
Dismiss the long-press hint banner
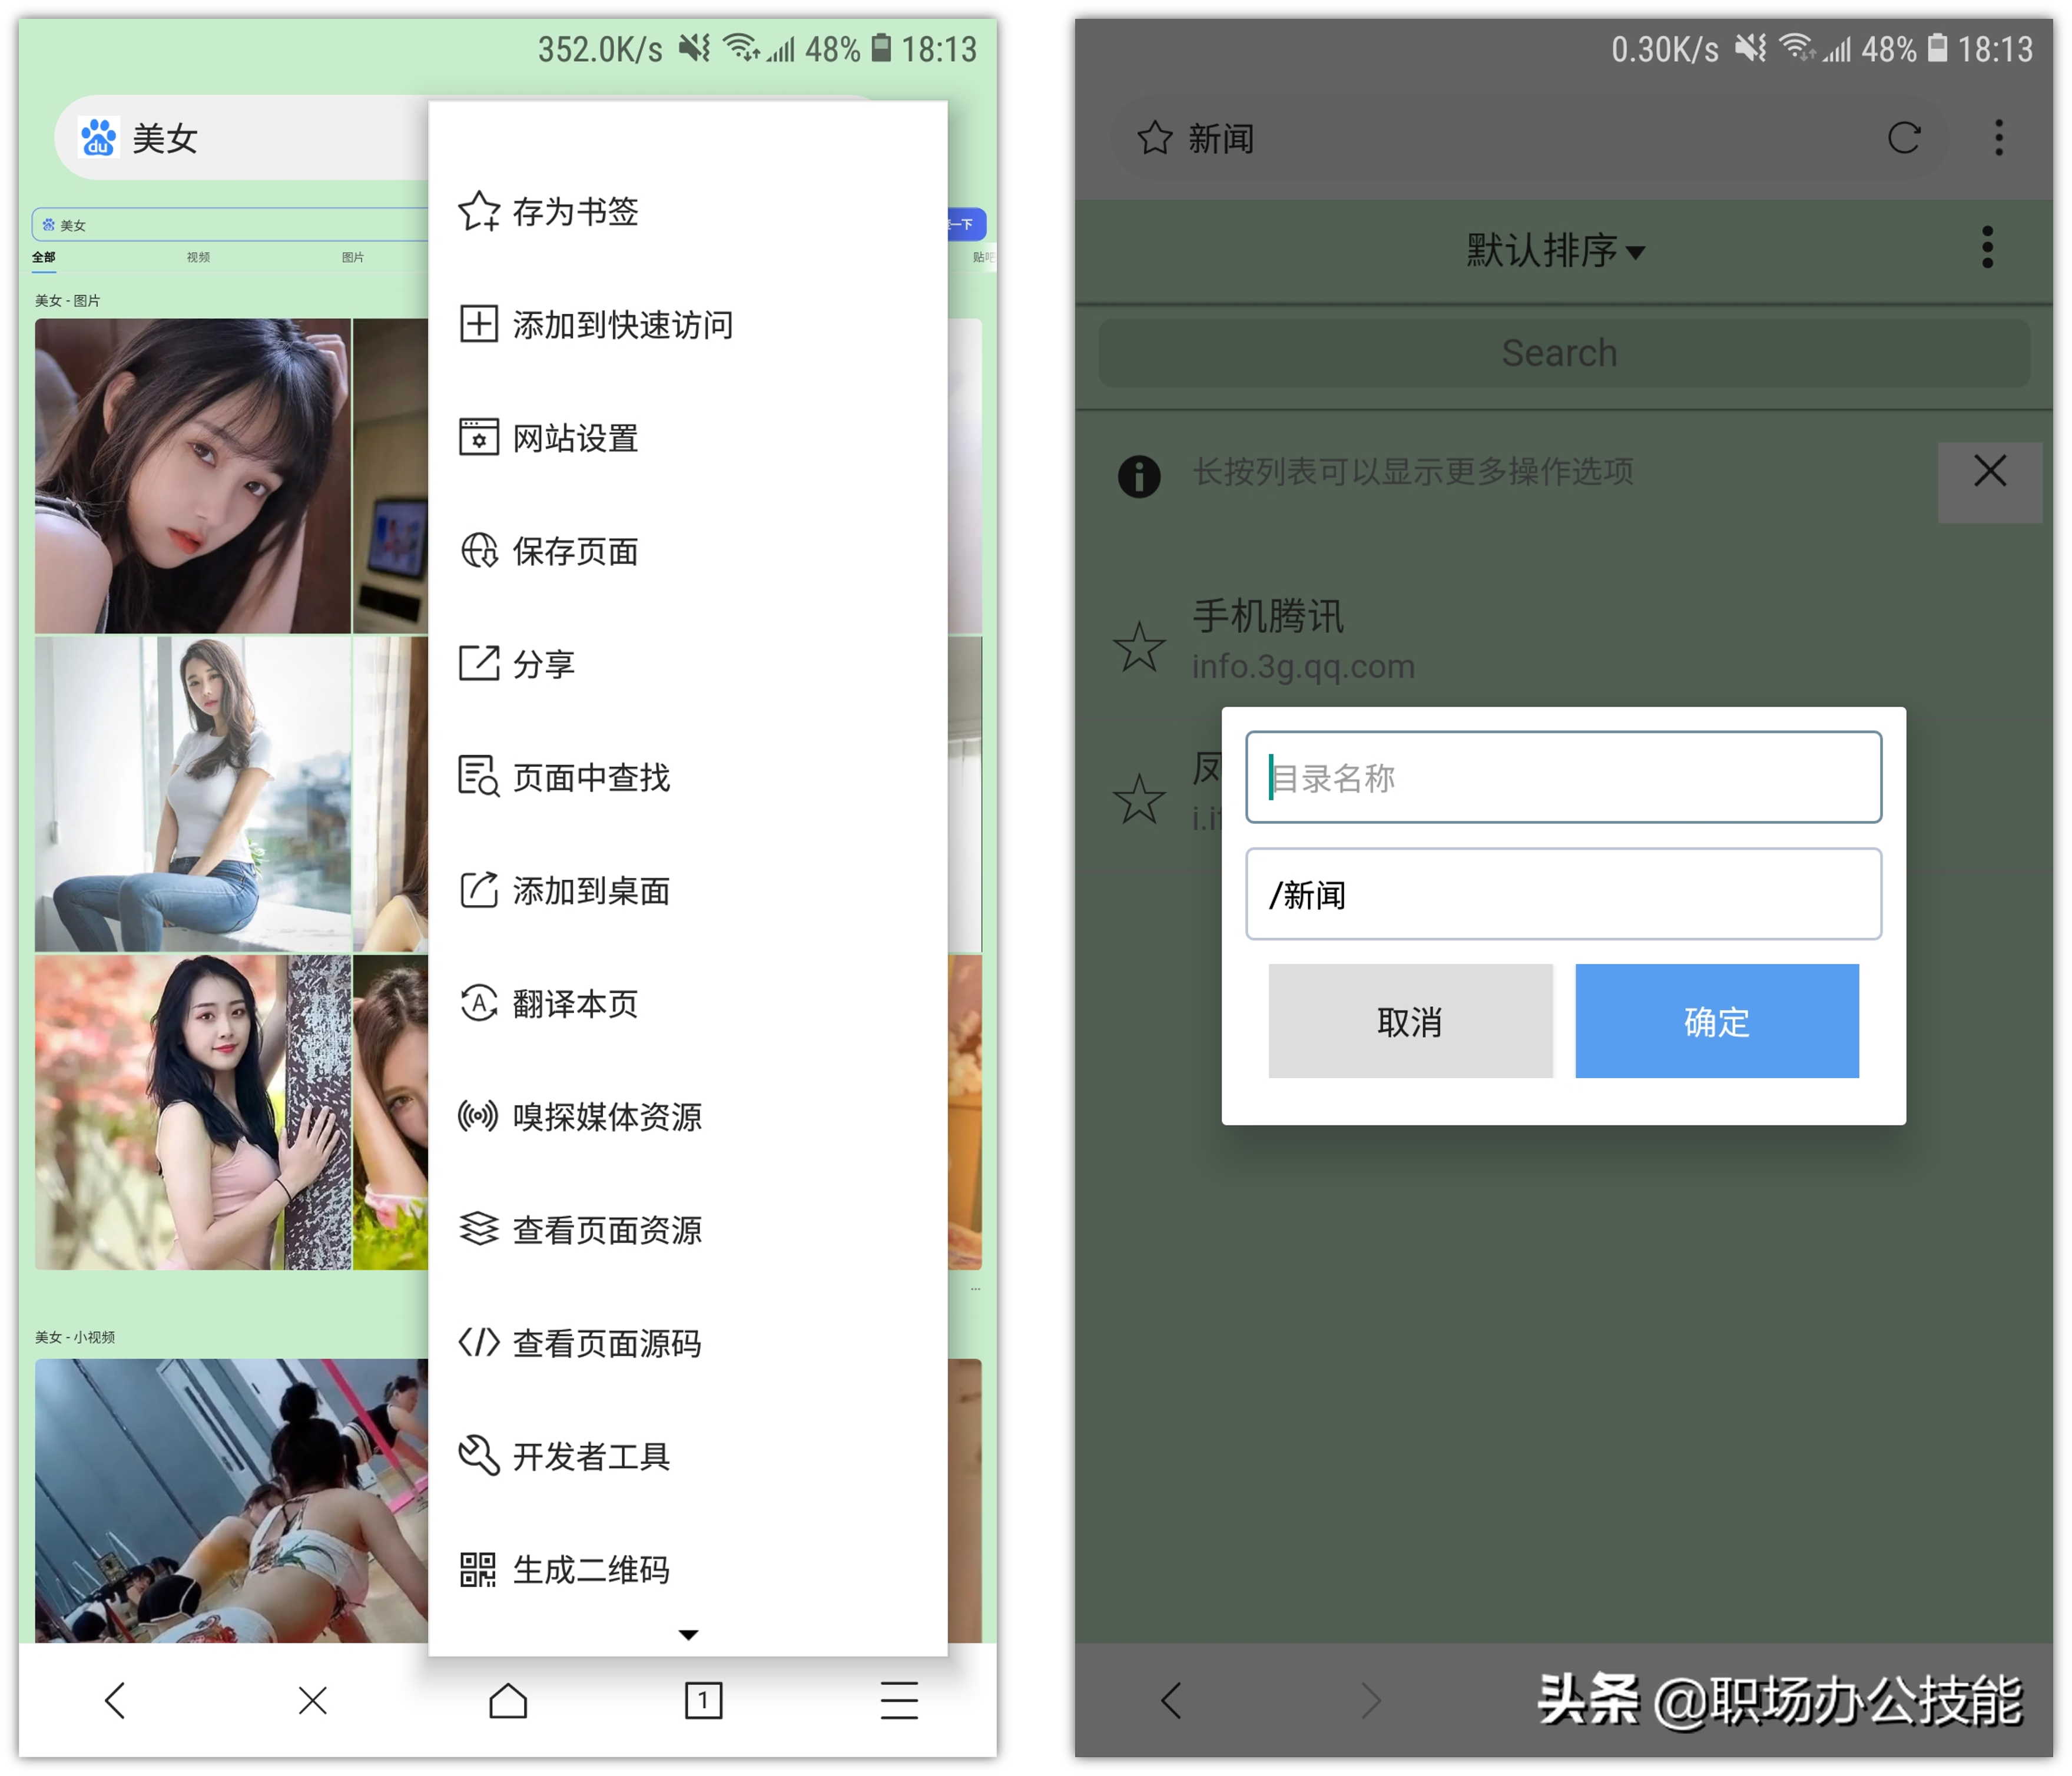pos(1989,472)
